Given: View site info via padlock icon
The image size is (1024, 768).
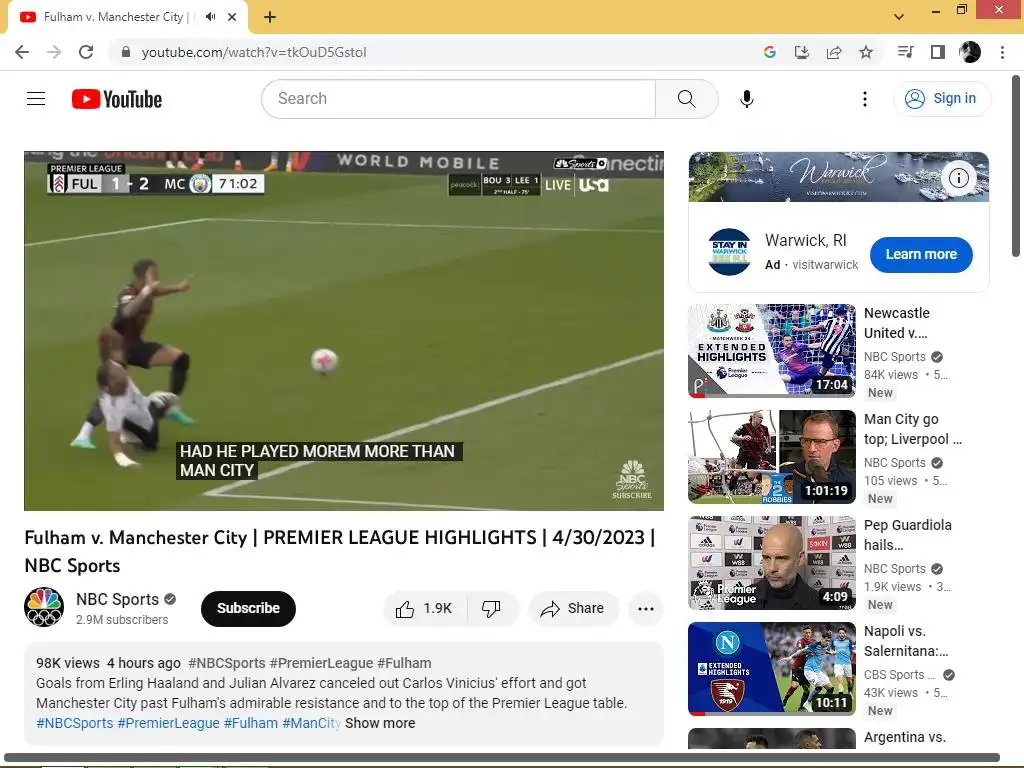Looking at the screenshot, I should pos(126,52).
